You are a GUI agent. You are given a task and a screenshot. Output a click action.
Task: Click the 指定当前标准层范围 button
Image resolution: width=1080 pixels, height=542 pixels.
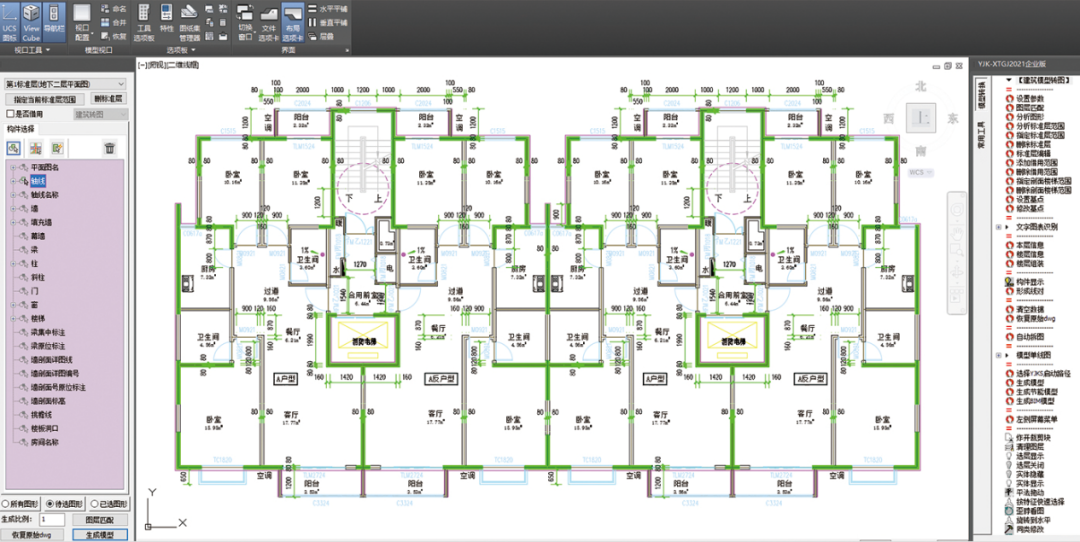point(45,99)
